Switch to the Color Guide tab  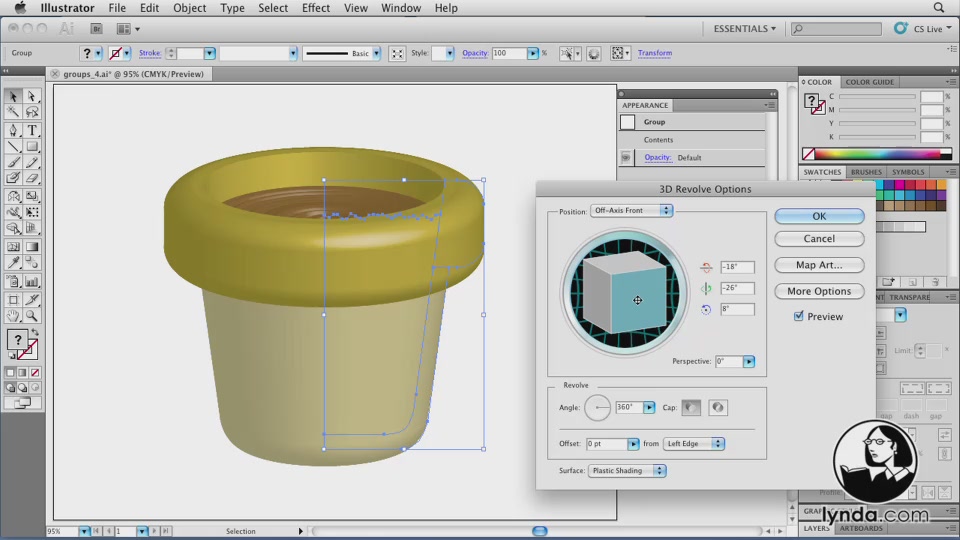pyautogui.click(x=869, y=82)
